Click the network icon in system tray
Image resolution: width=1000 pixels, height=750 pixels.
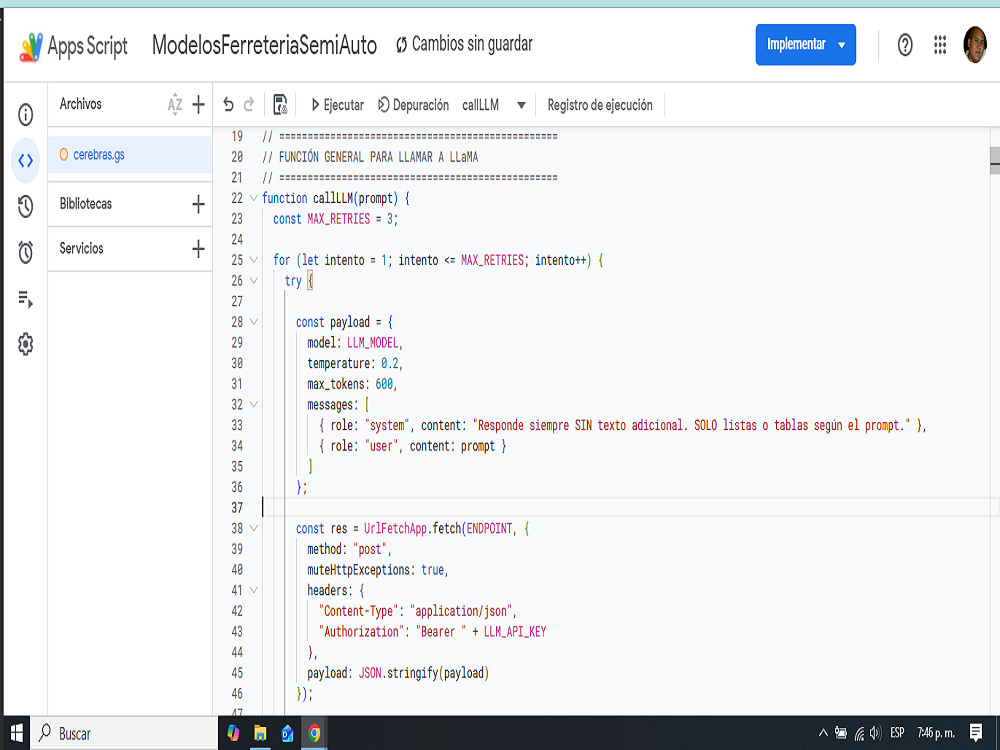(860, 733)
